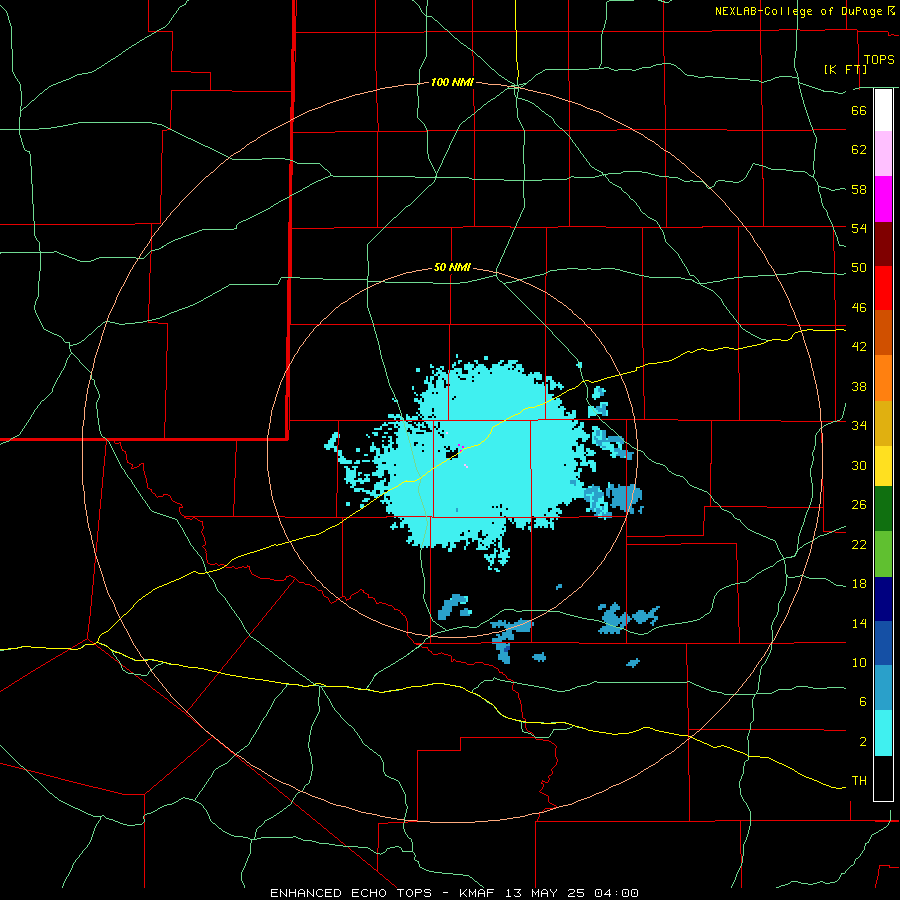900x900 pixels.
Task: Click the legend value 30
Action: (x=859, y=465)
